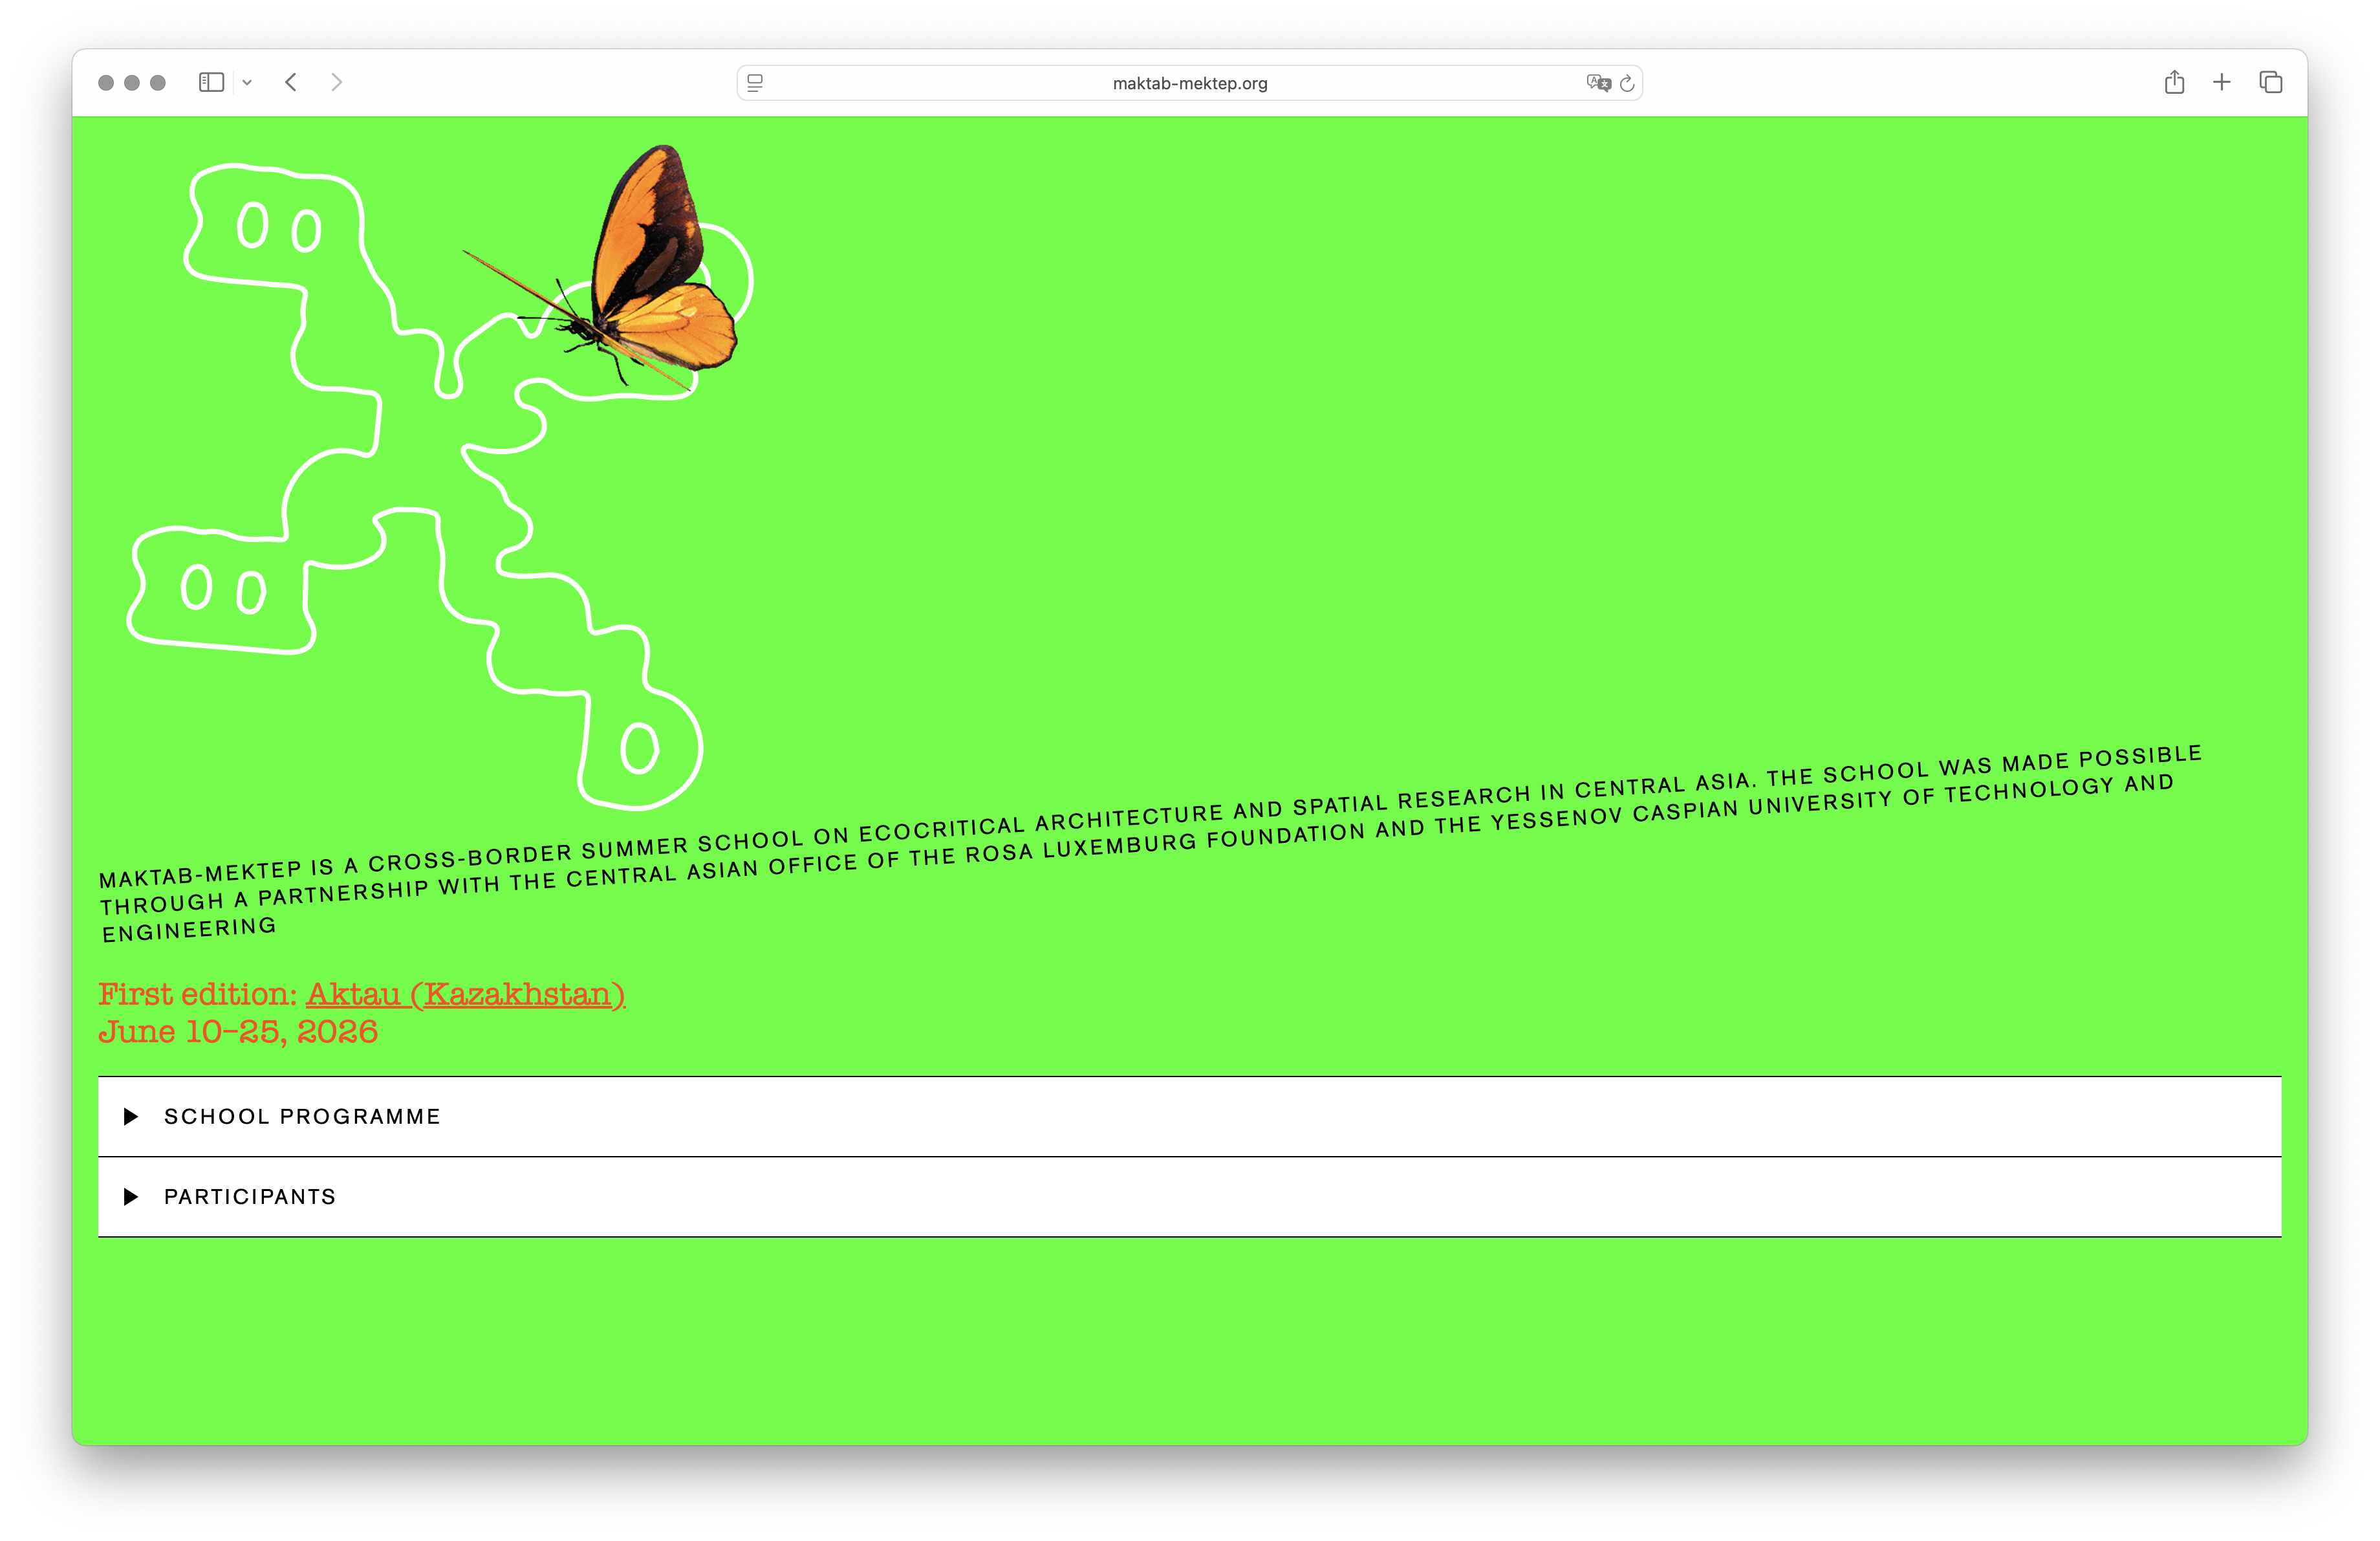Go forward with the forward arrow

coord(337,82)
